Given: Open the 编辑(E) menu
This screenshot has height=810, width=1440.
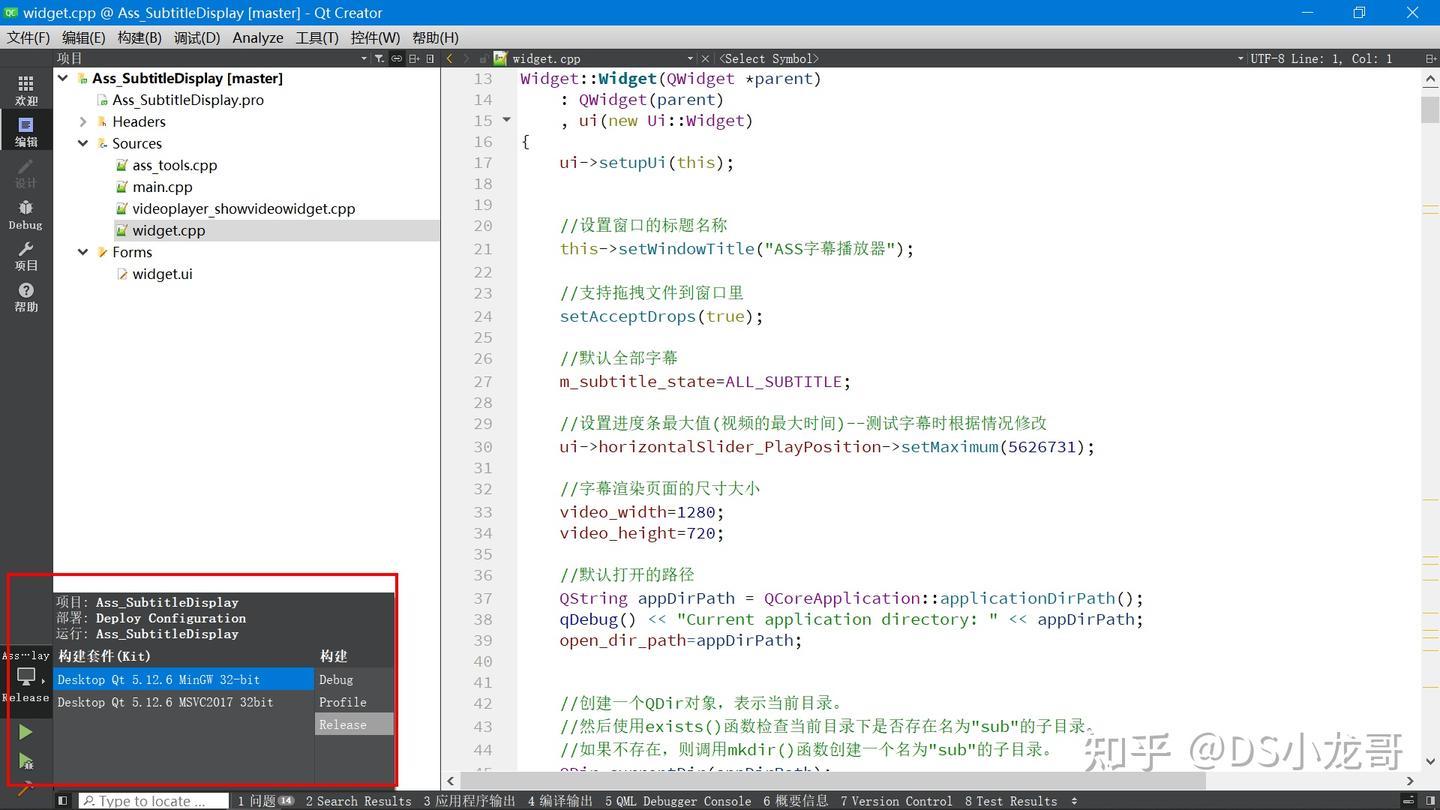Looking at the screenshot, I should [x=83, y=37].
